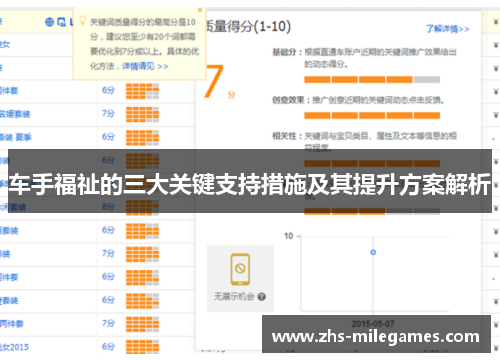This screenshot has height=362, width=500.
Task: Open the 名媛套装 keyword link
Action: click(15, 114)
